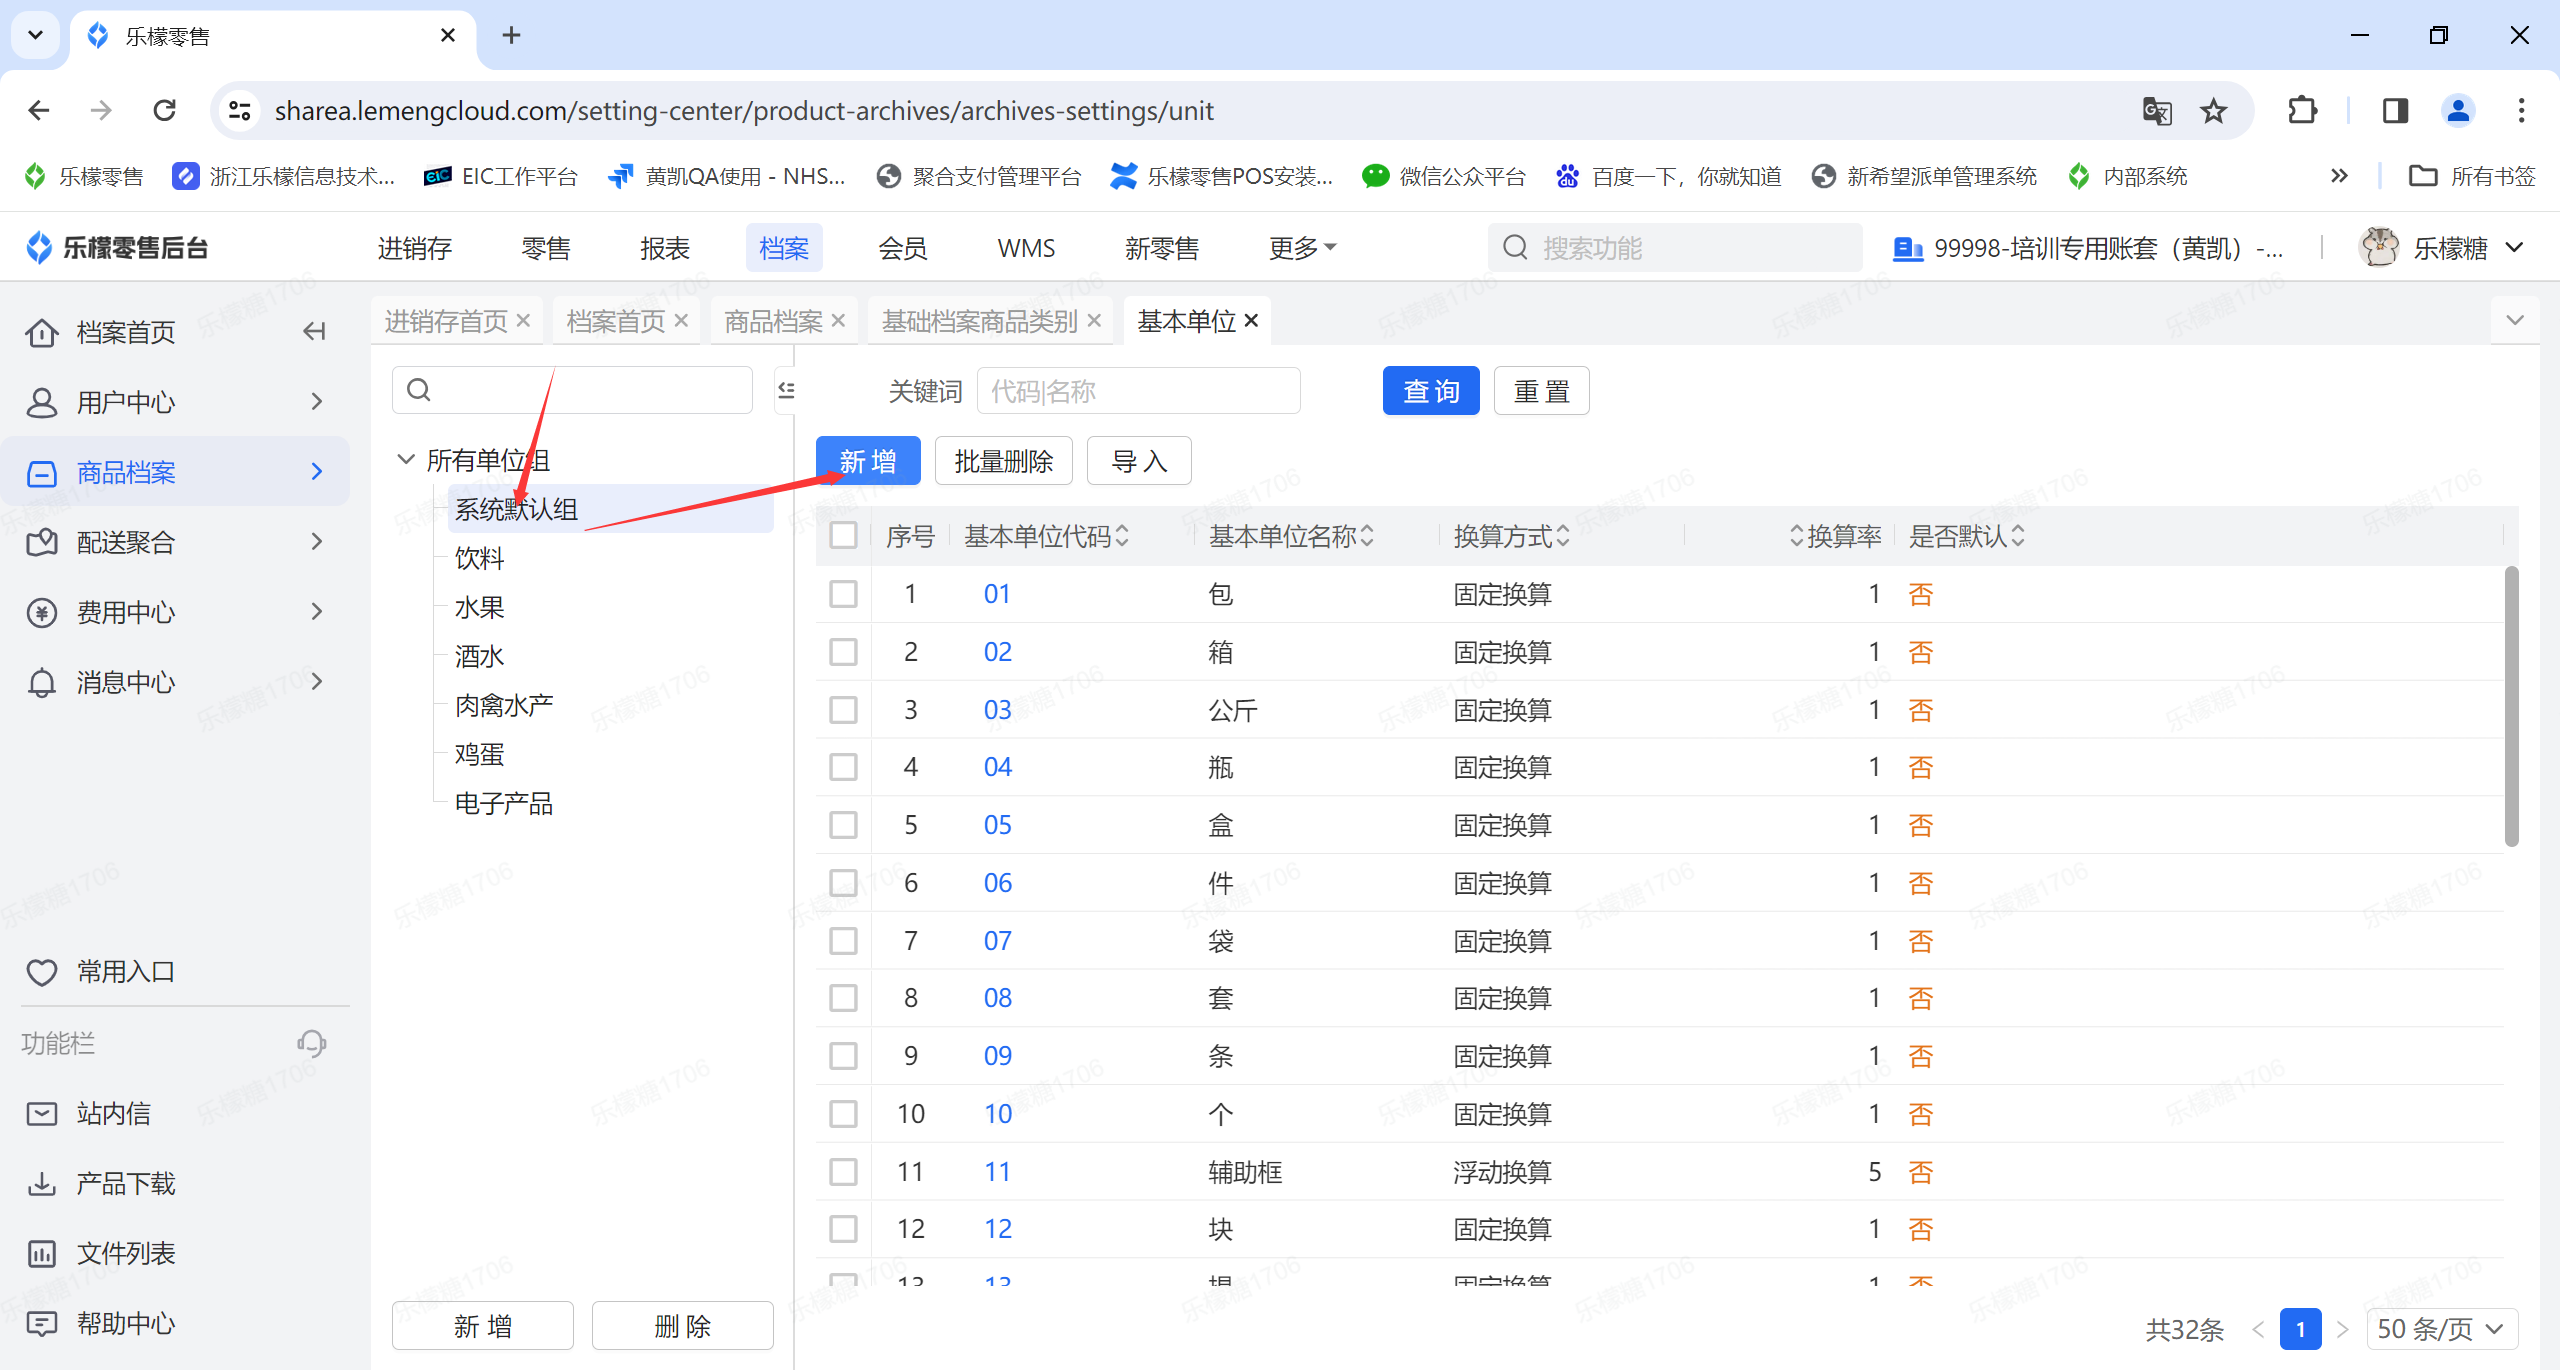Open the 报表 top menu
Screen dimensions: 2560x1370
665,247
